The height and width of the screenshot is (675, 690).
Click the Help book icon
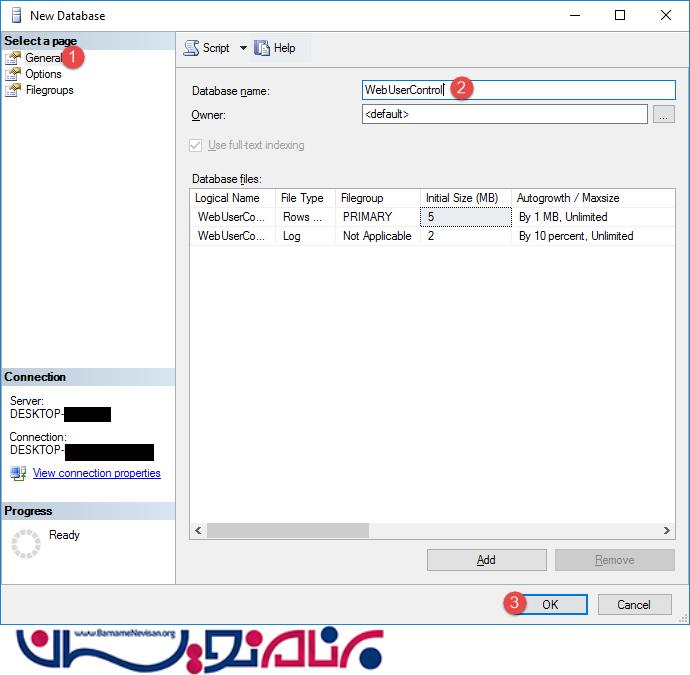(x=262, y=48)
